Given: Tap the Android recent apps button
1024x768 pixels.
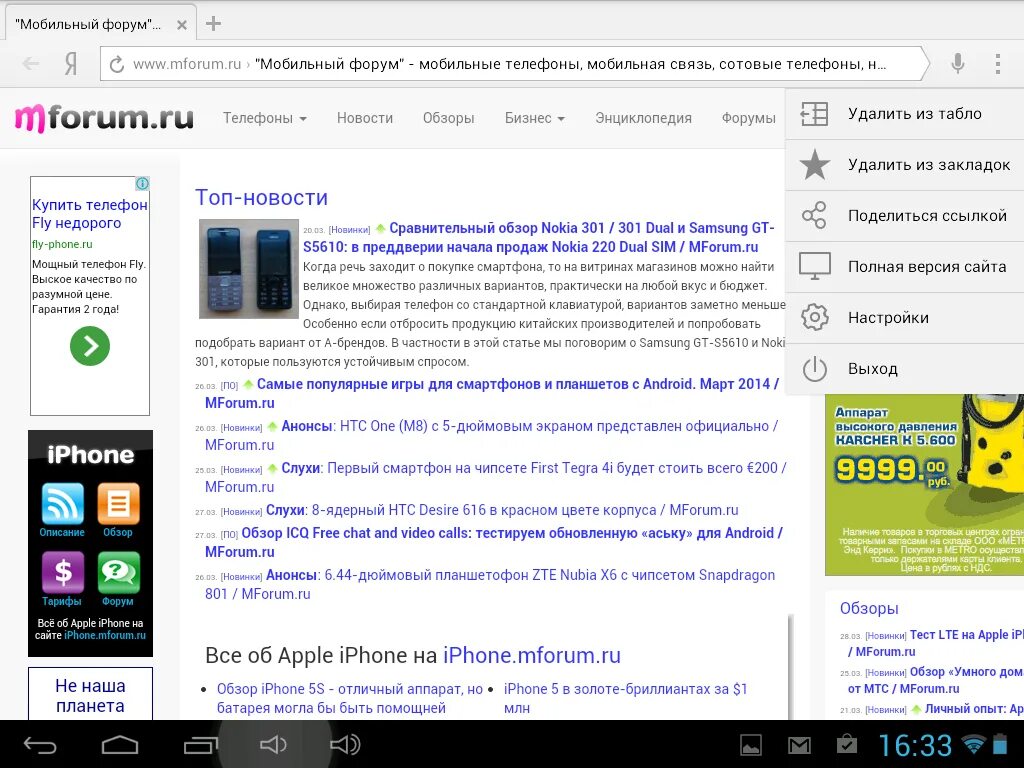Looking at the screenshot, I should (200, 744).
